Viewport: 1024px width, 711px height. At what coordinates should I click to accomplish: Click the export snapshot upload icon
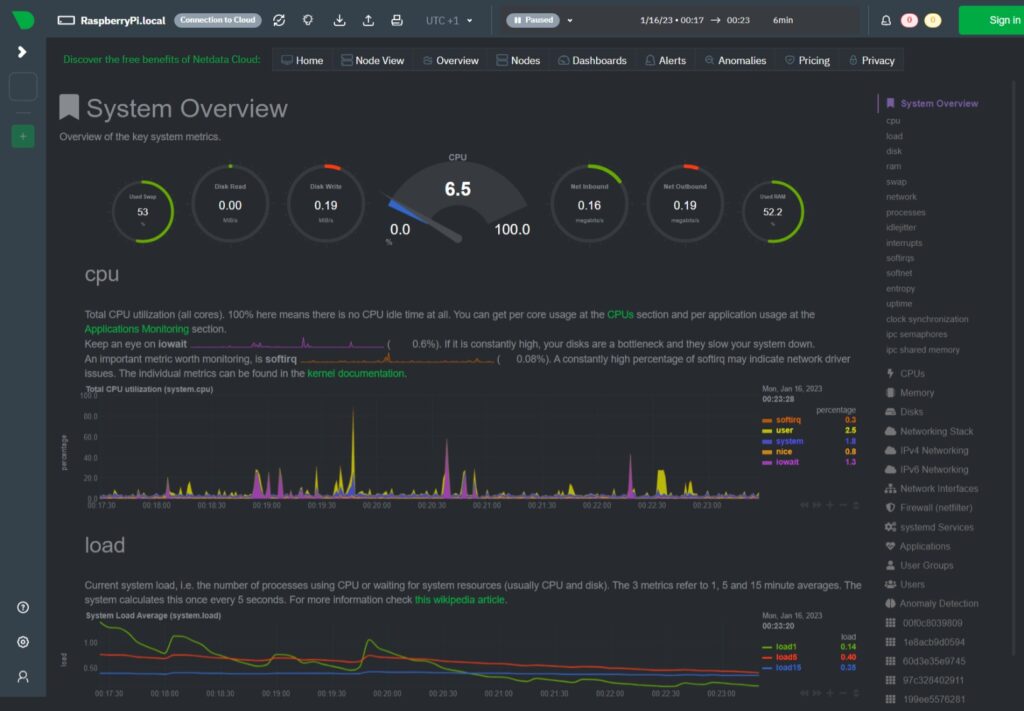point(368,20)
